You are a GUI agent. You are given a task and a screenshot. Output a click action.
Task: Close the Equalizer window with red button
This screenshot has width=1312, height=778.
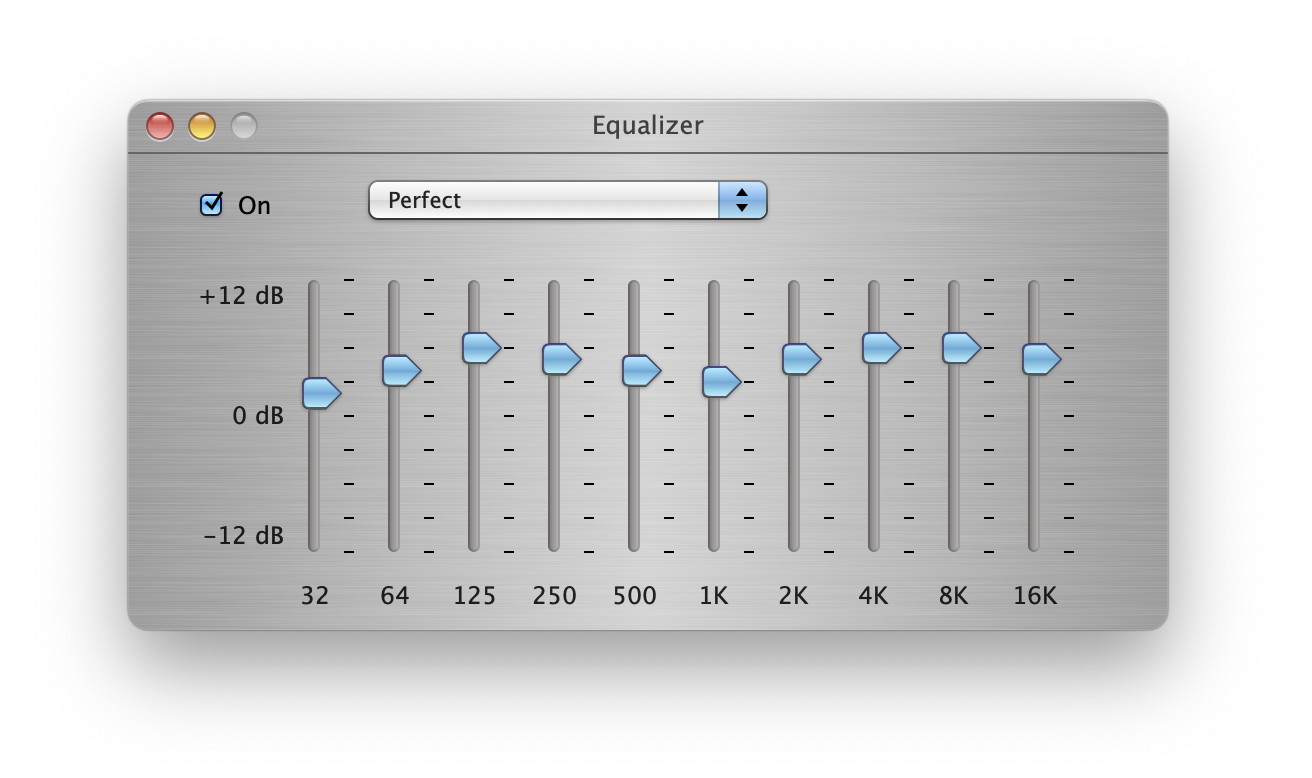(x=160, y=126)
